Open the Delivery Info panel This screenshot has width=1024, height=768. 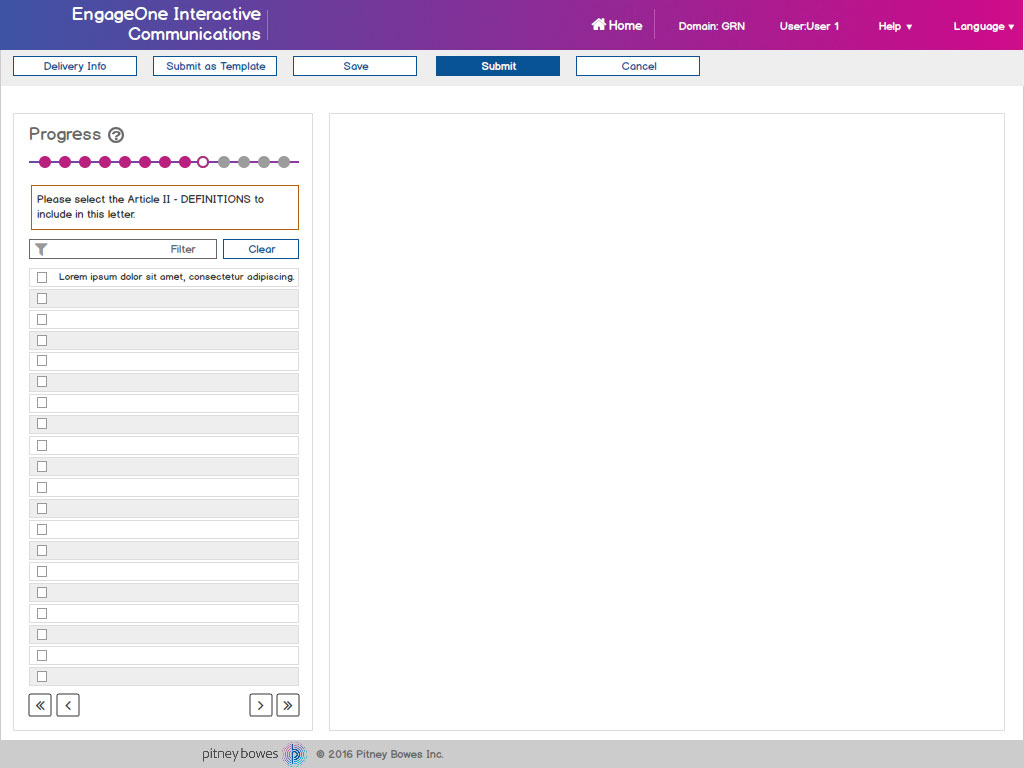75,66
